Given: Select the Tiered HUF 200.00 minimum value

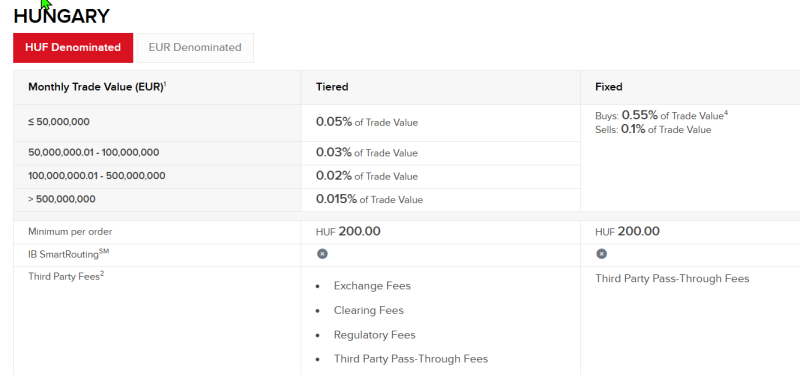Looking at the screenshot, I should click(x=348, y=232).
